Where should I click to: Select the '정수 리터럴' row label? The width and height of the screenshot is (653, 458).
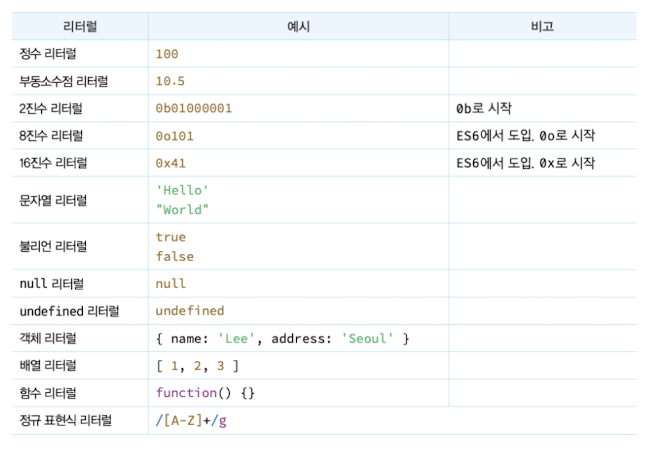(x=48, y=54)
